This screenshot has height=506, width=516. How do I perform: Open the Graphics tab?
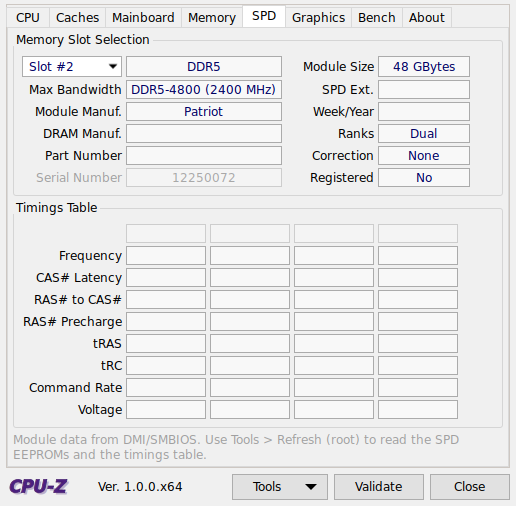(319, 18)
